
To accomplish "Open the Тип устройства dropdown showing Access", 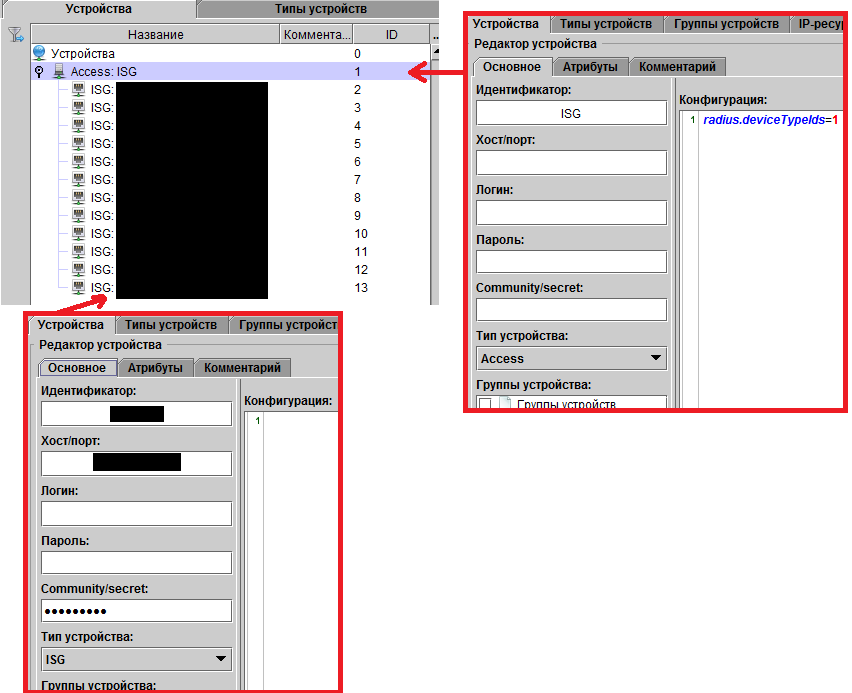I will pyautogui.click(x=571, y=358).
